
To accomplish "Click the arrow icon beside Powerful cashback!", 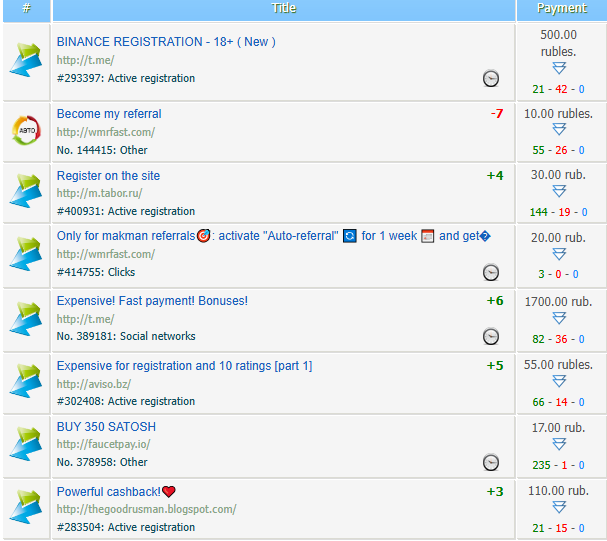I will (x=26, y=507).
